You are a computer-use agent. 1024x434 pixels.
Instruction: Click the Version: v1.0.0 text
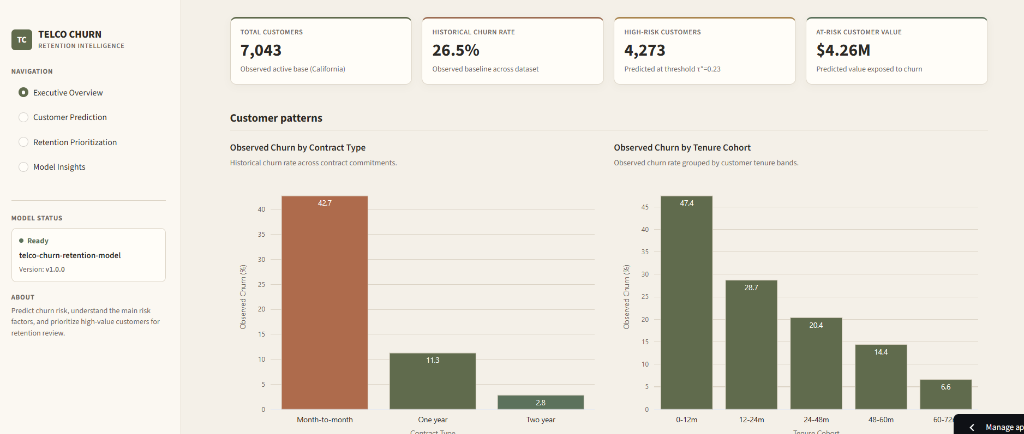[42, 270]
